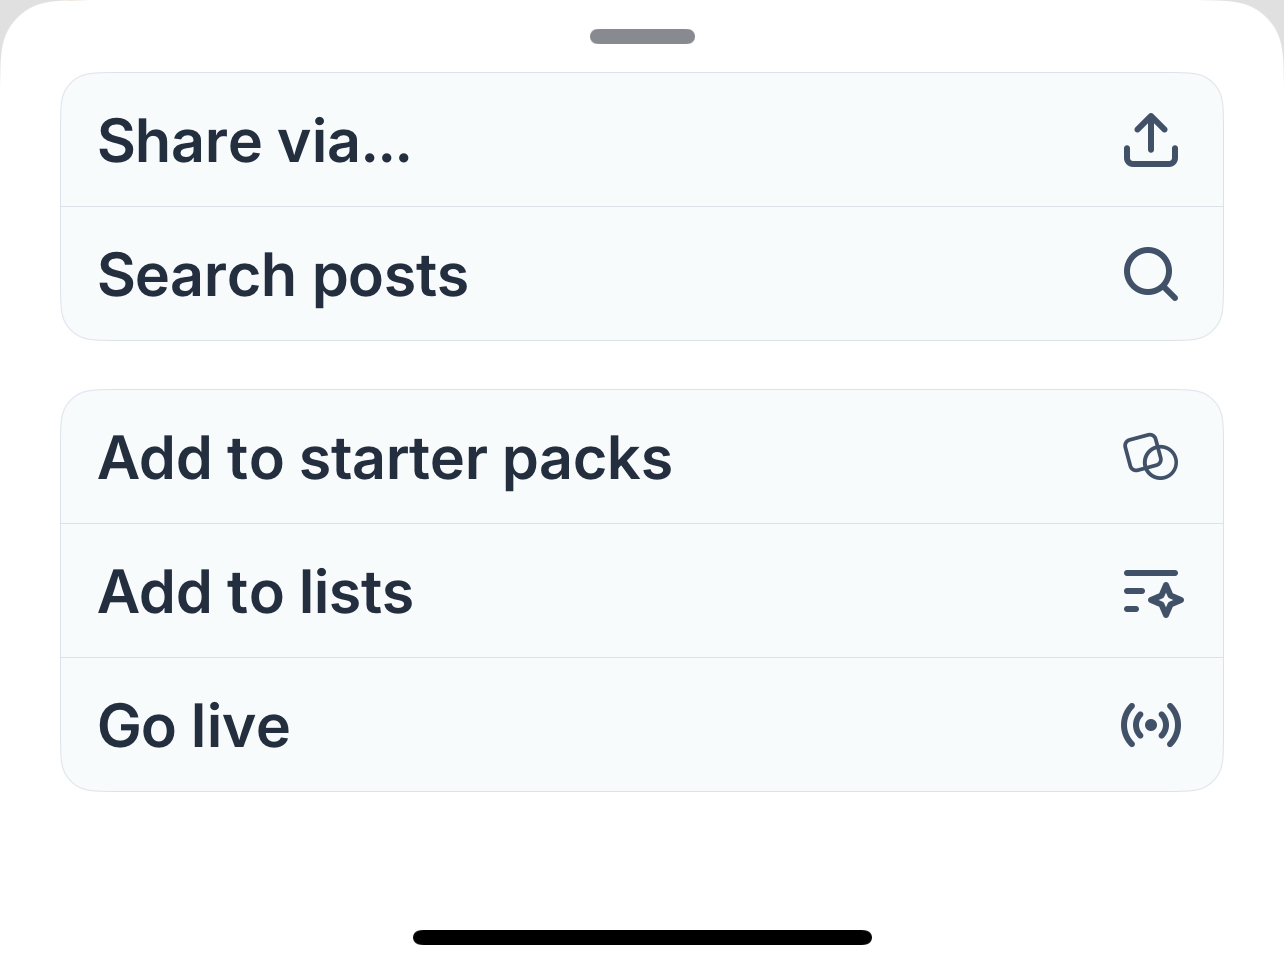
Task: Click the 'Go live' text label
Action: [x=194, y=726]
